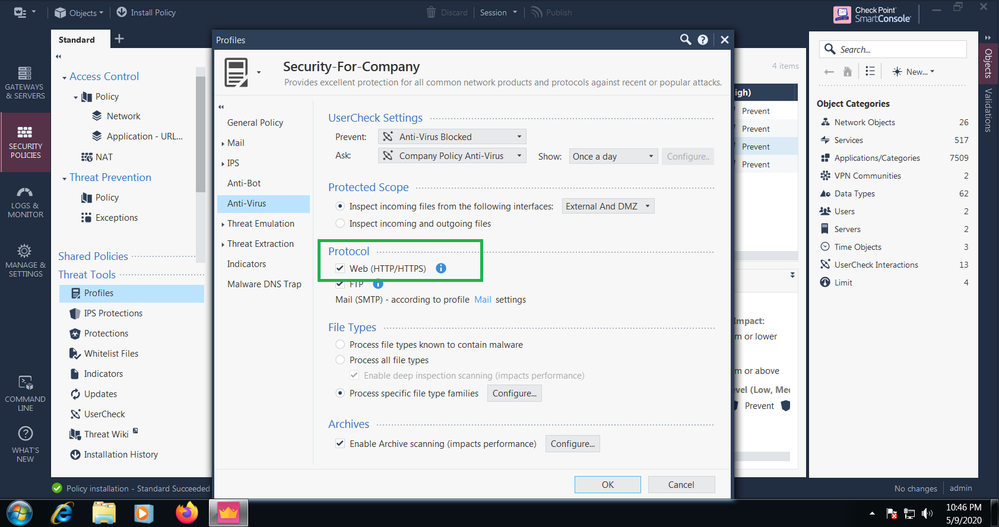The image size is (999, 527).
Task: Open the Prevent Anti-Virus Blocked dropdown
Action: (453, 136)
